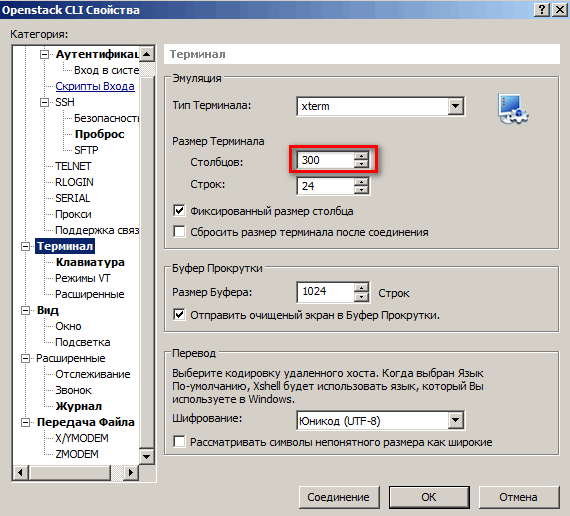Screen dimensions: 570x516
Task: Select Расширенные under Терминал
Action: click(90, 294)
